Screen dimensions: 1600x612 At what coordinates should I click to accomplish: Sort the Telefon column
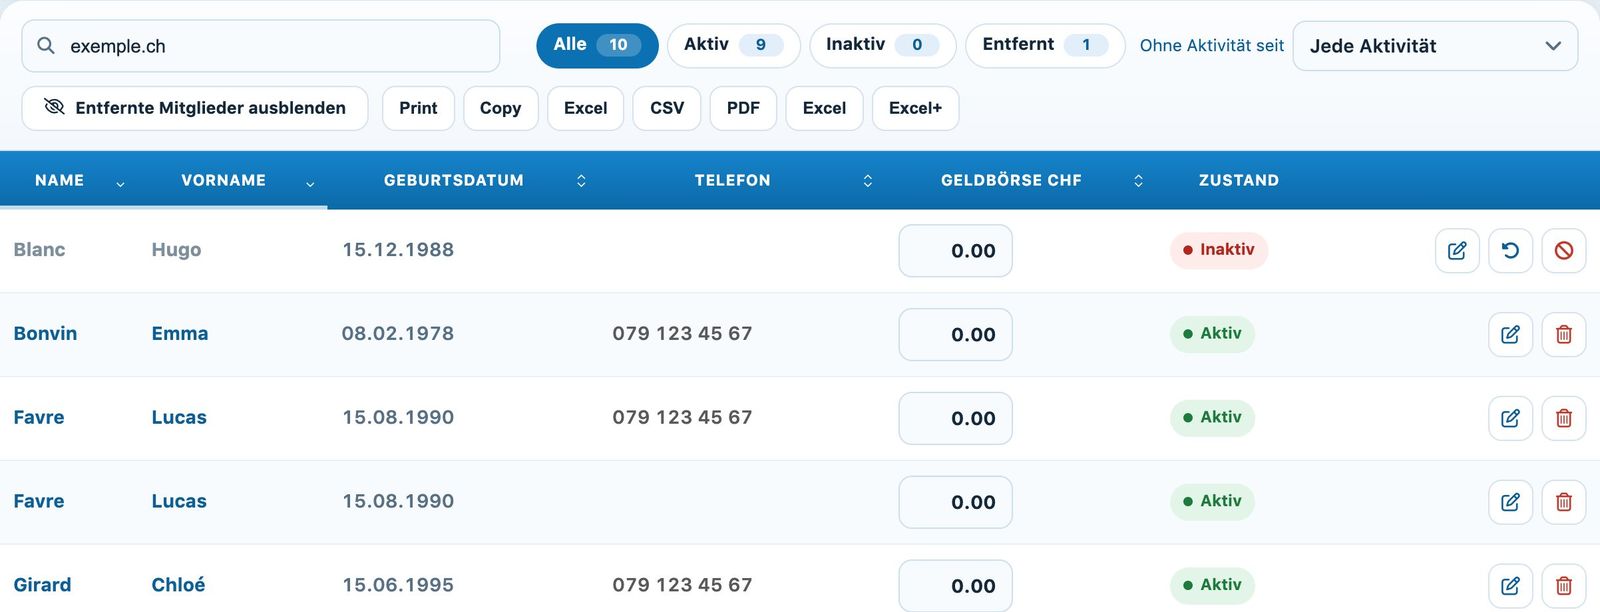[x=867, y=181]
